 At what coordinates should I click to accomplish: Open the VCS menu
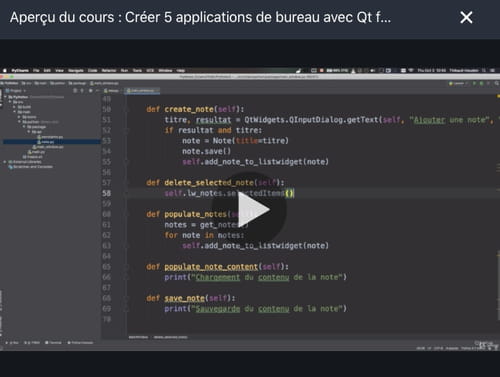[150, 70]
